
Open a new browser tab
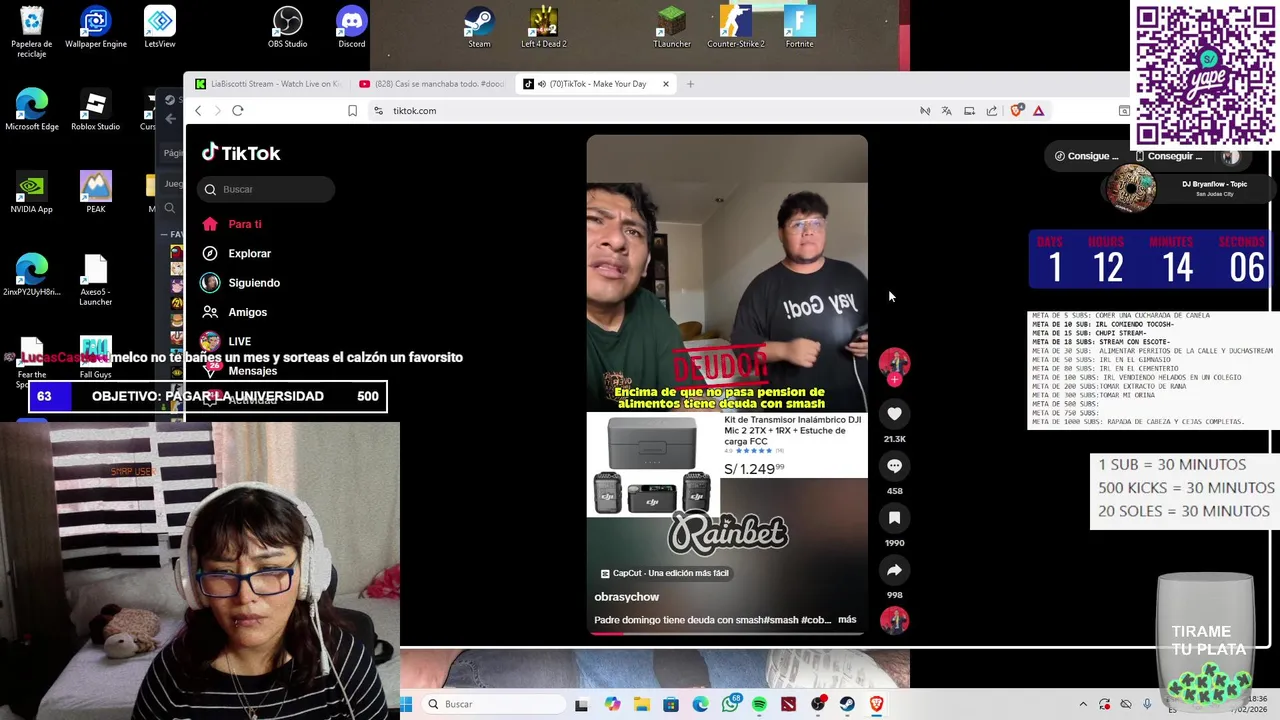[x=690, y=84]
